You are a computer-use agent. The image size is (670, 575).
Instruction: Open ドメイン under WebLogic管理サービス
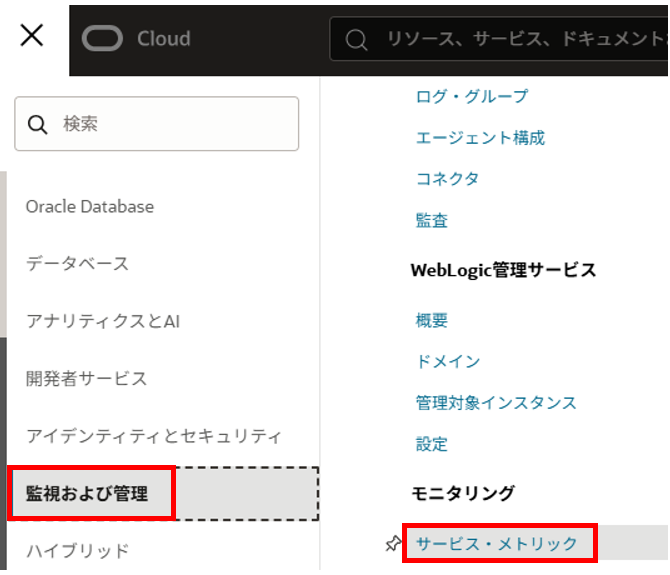[448, 362]
